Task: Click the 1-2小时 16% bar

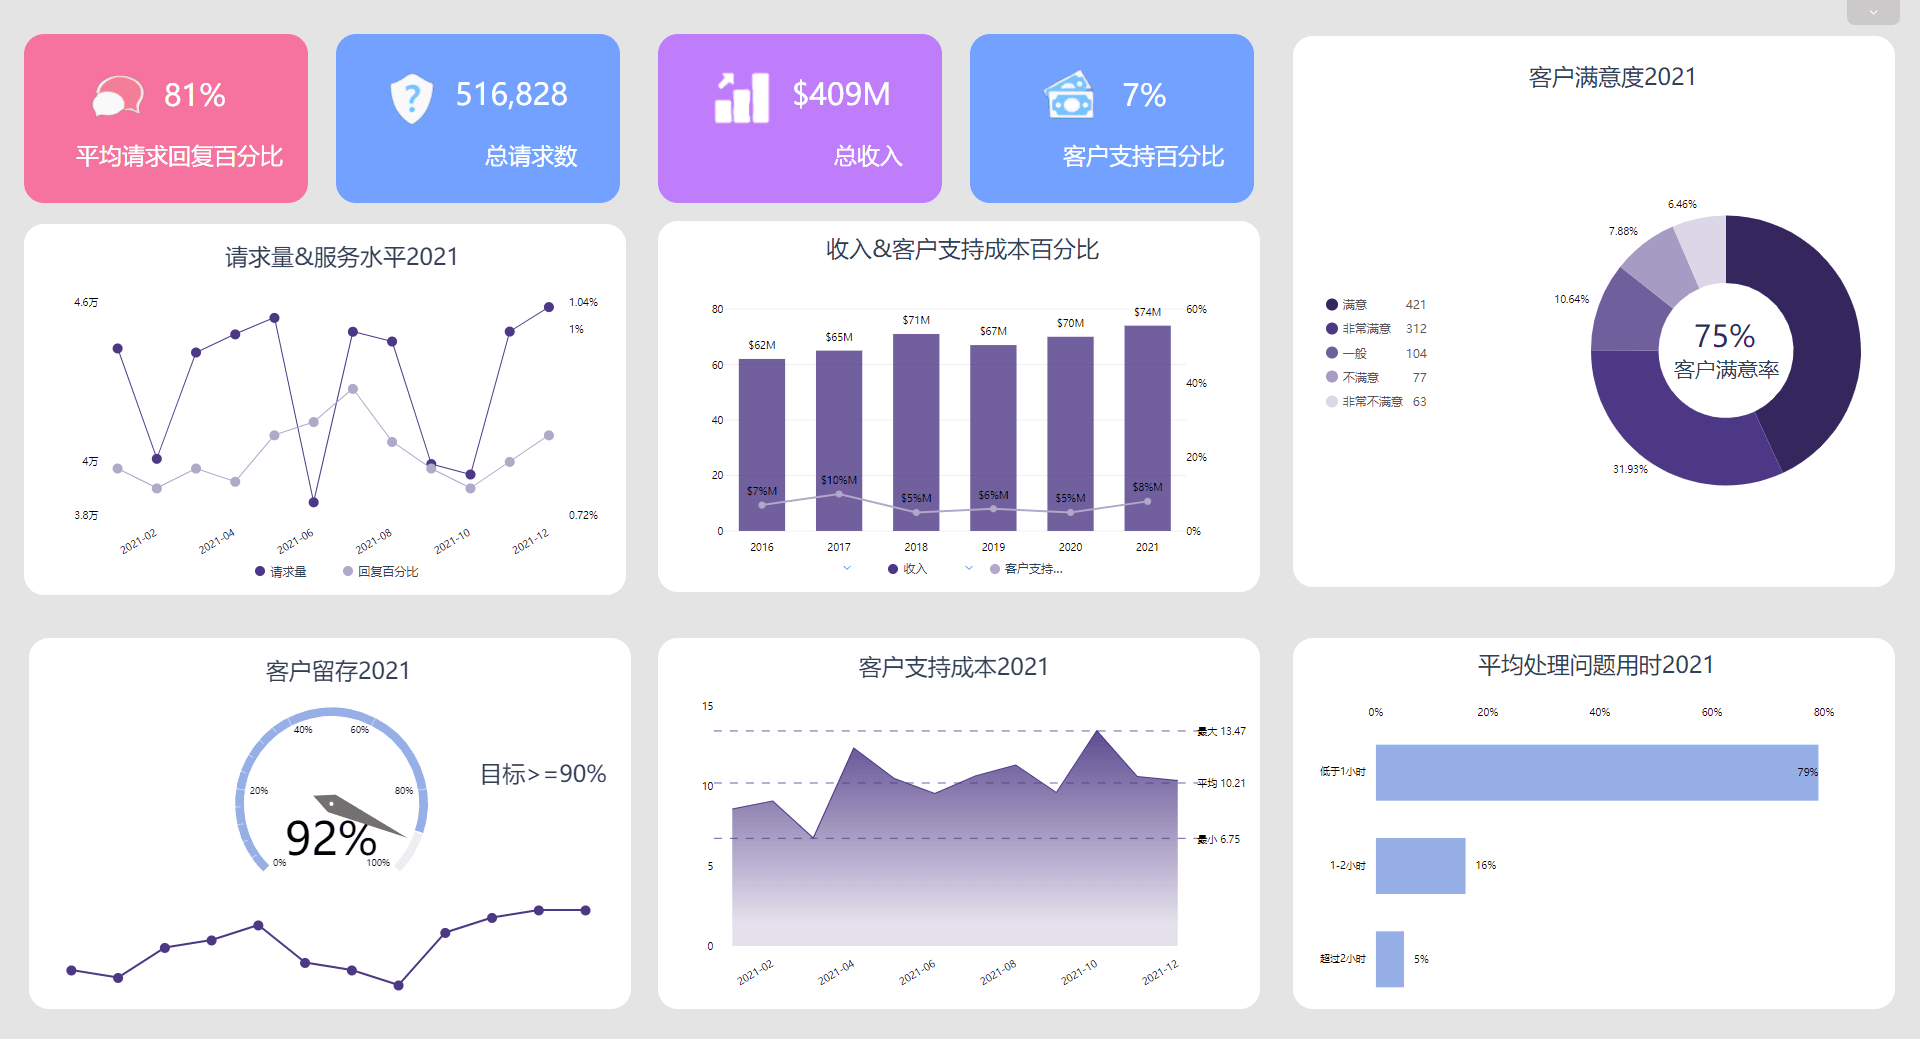Action: coord(1420,866)
